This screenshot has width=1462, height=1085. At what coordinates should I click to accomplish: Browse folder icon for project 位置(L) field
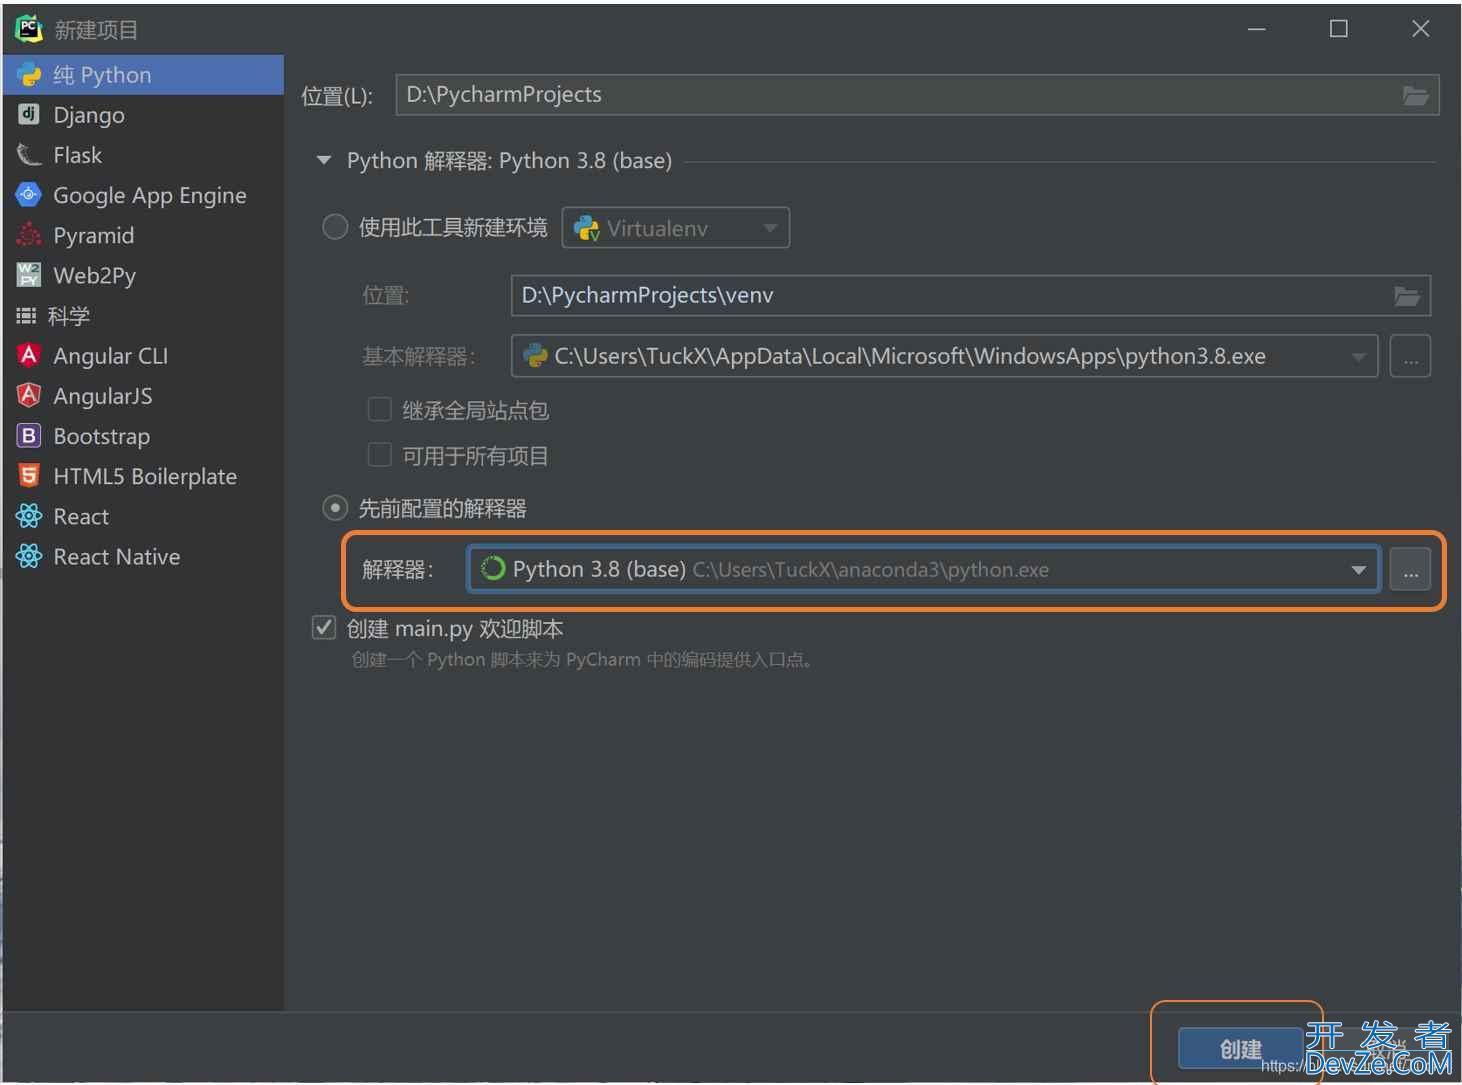point(1415,95)
